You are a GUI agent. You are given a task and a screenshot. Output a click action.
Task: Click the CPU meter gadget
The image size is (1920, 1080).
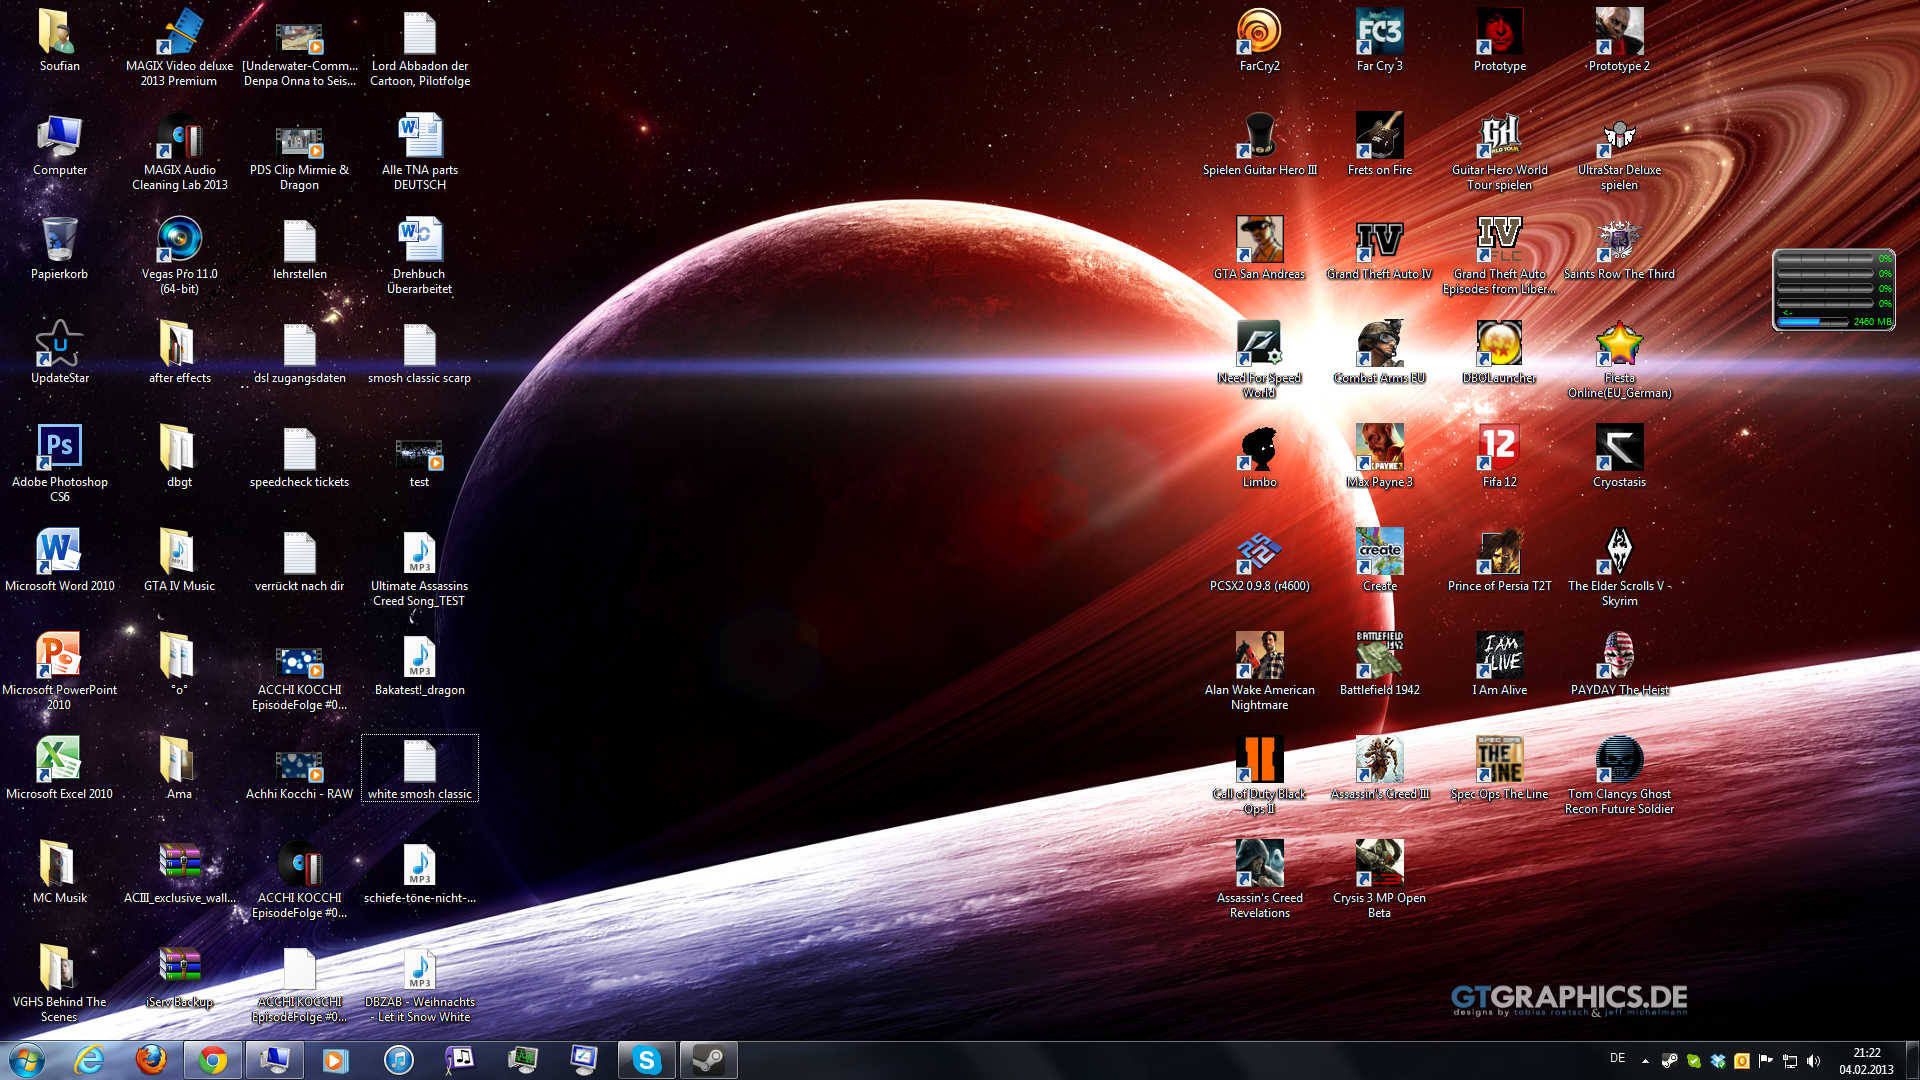coord(1833,290)
